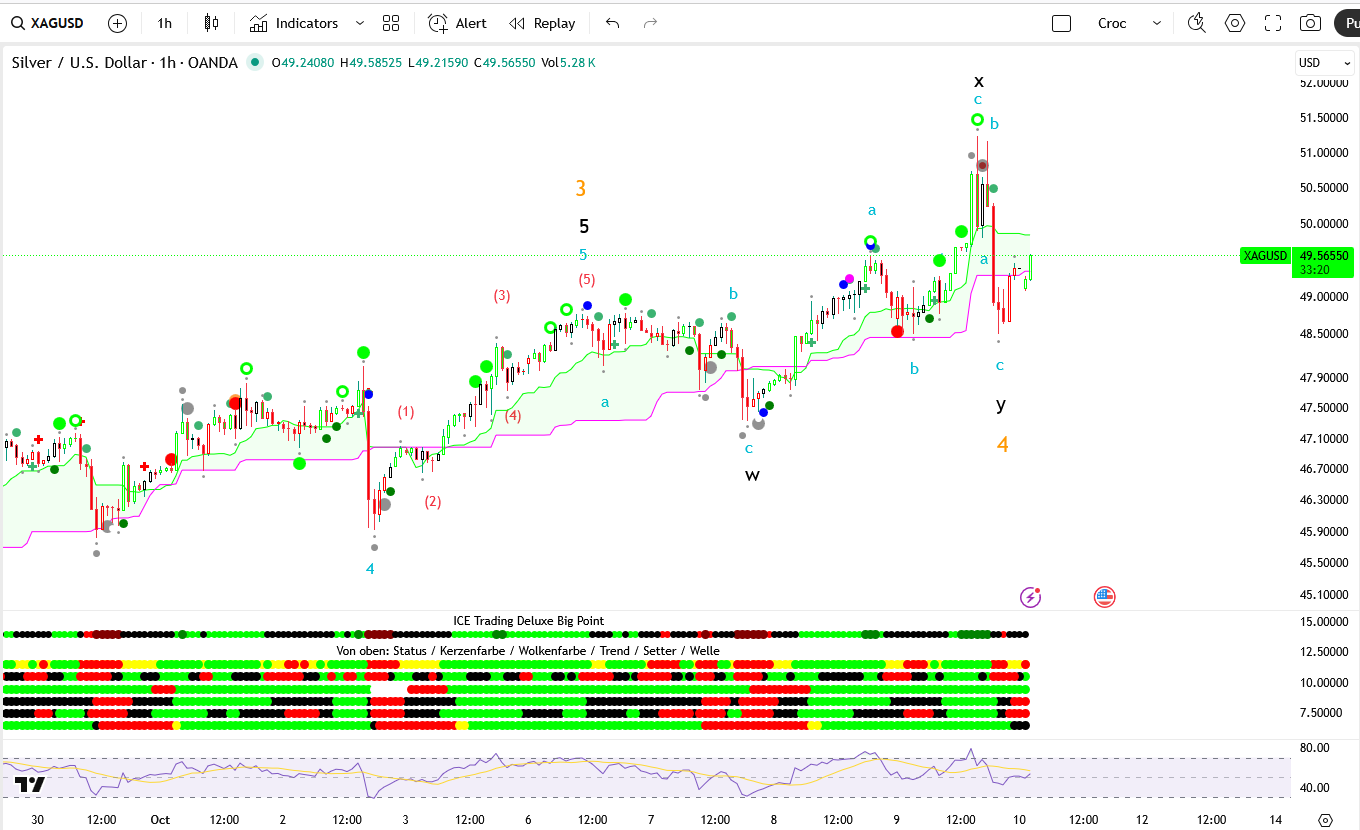Open the quick search icon
Image resolution: width=1360 pixels, height=830 pixels.
1196,23
